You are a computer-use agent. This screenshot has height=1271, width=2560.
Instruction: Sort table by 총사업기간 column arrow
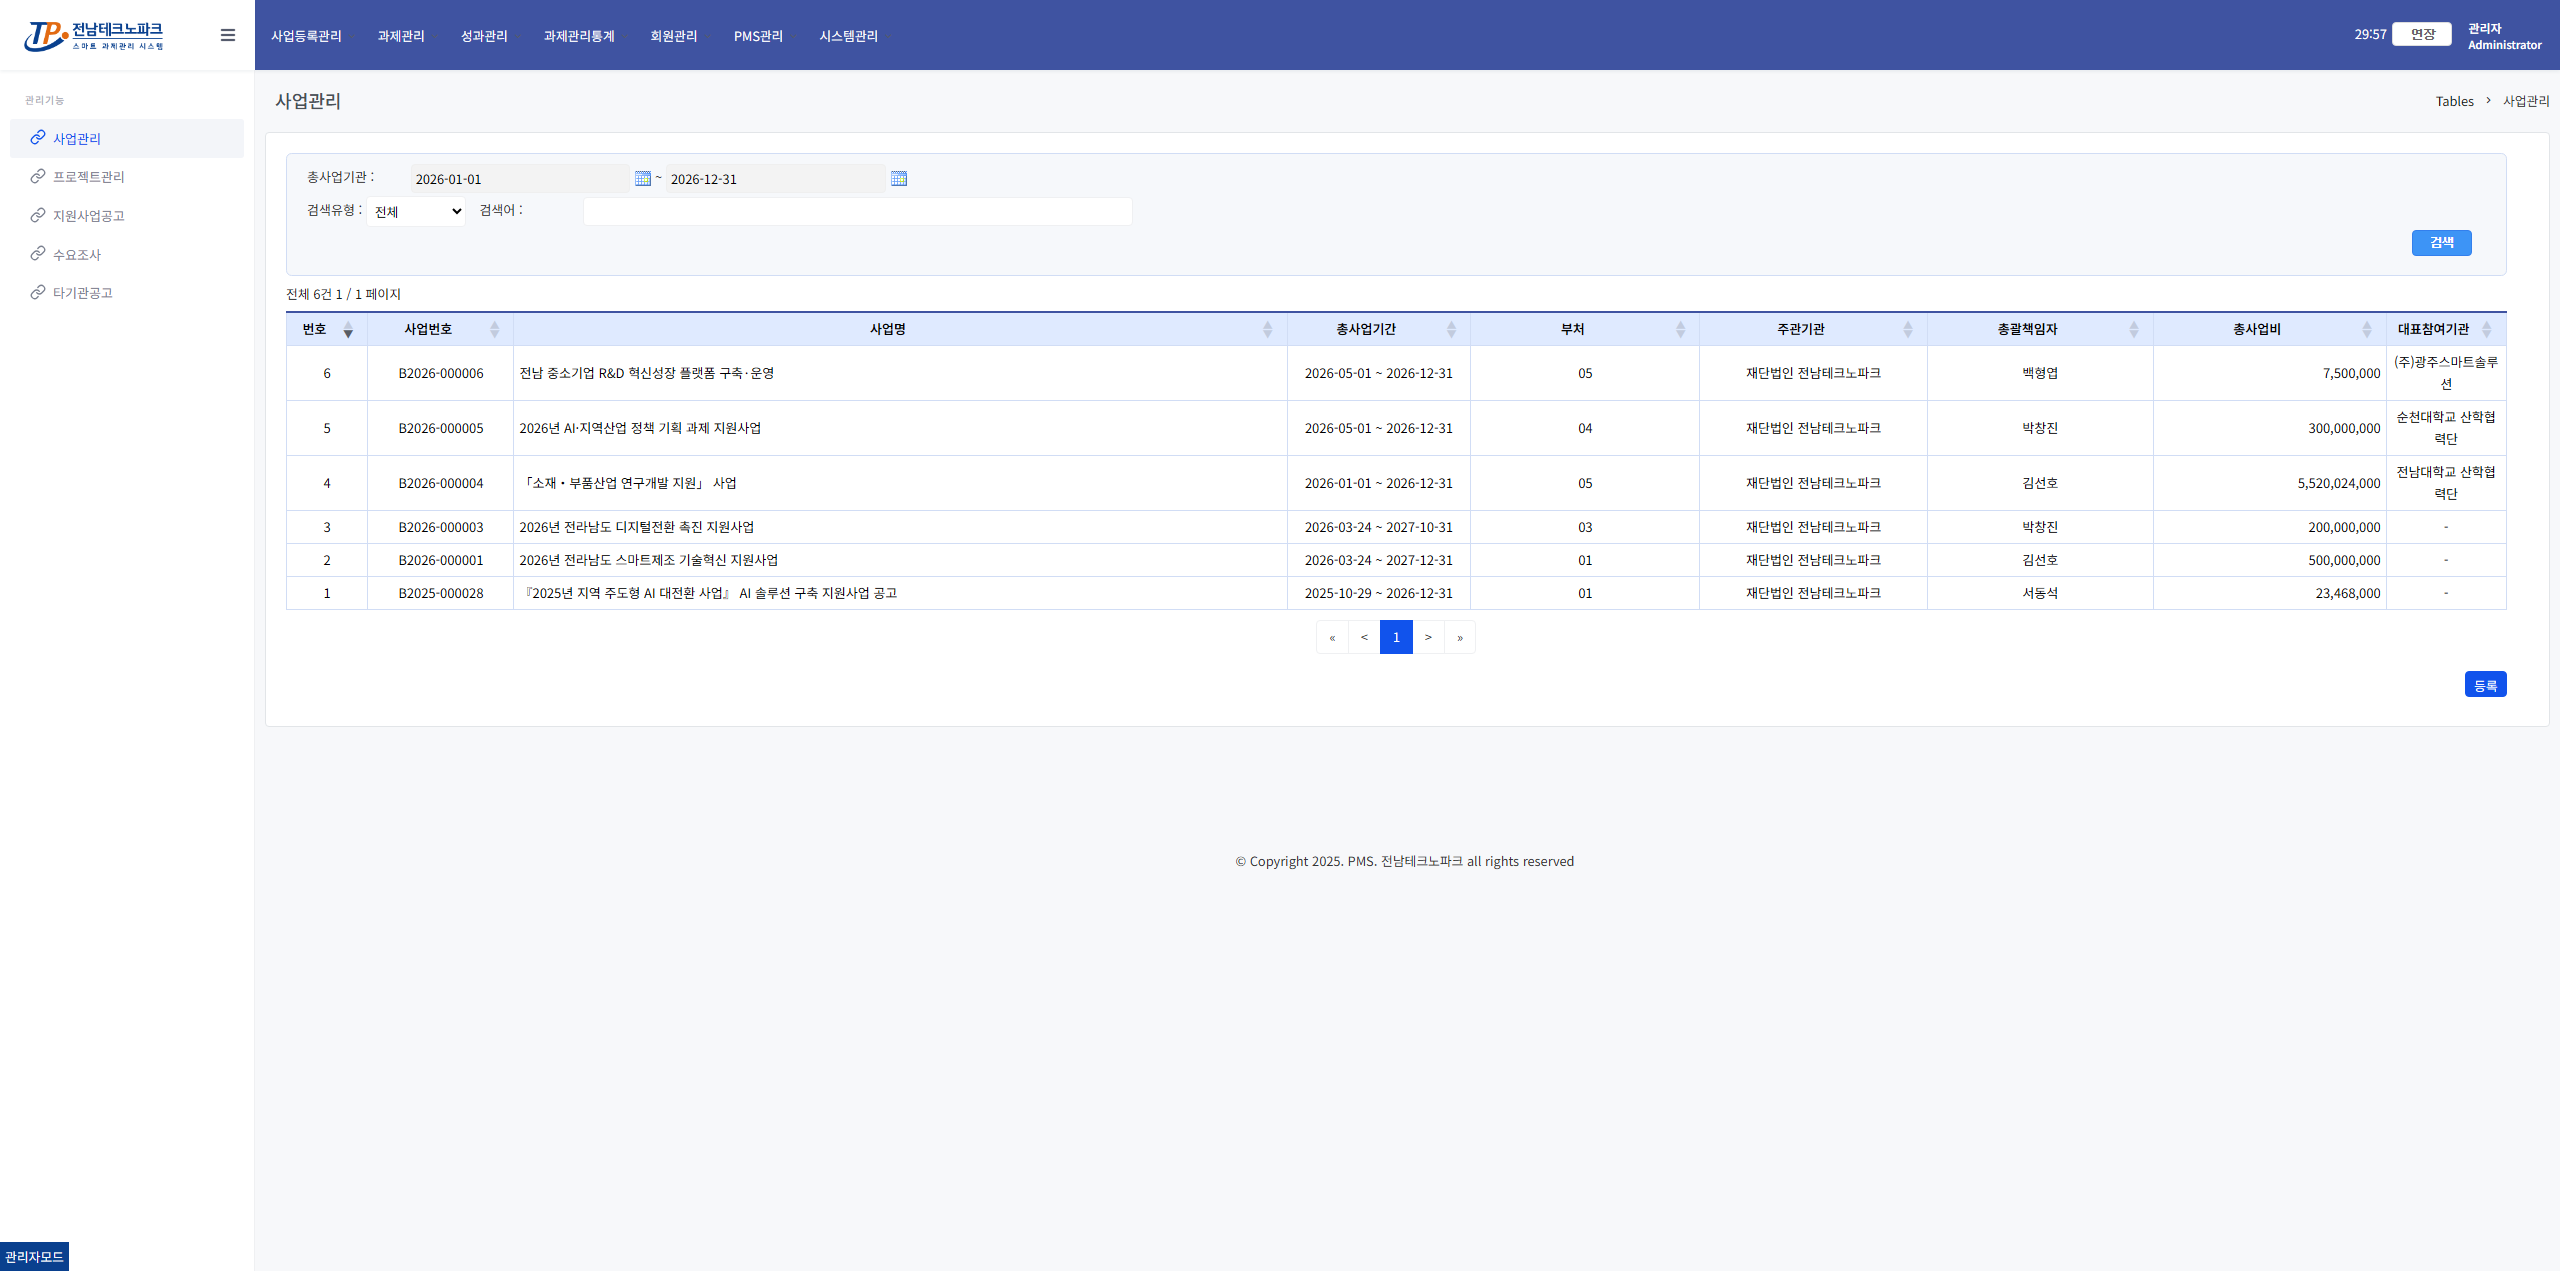click(x=1451, y=330)
